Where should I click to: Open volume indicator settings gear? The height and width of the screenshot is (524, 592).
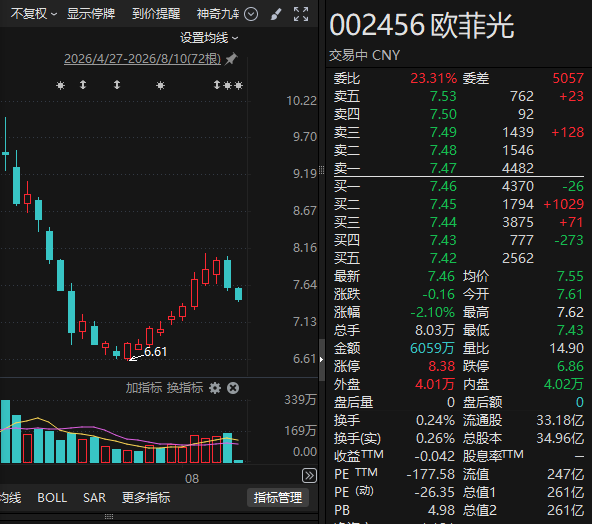pos(215,388)
